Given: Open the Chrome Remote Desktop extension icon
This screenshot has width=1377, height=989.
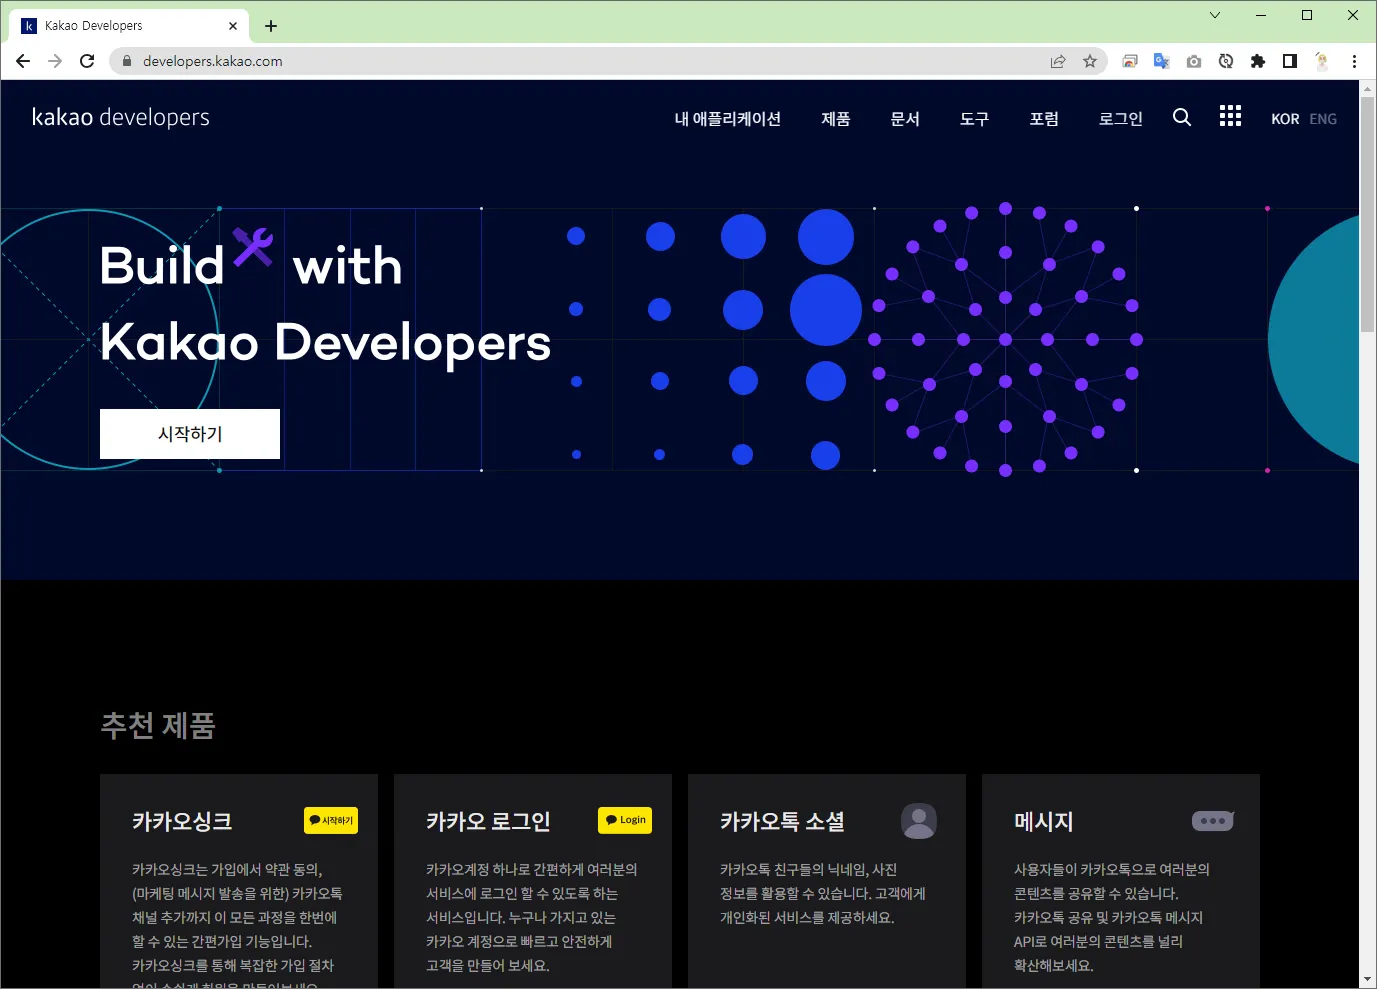Looking at the screenshot, I should tap(1130, 61).
